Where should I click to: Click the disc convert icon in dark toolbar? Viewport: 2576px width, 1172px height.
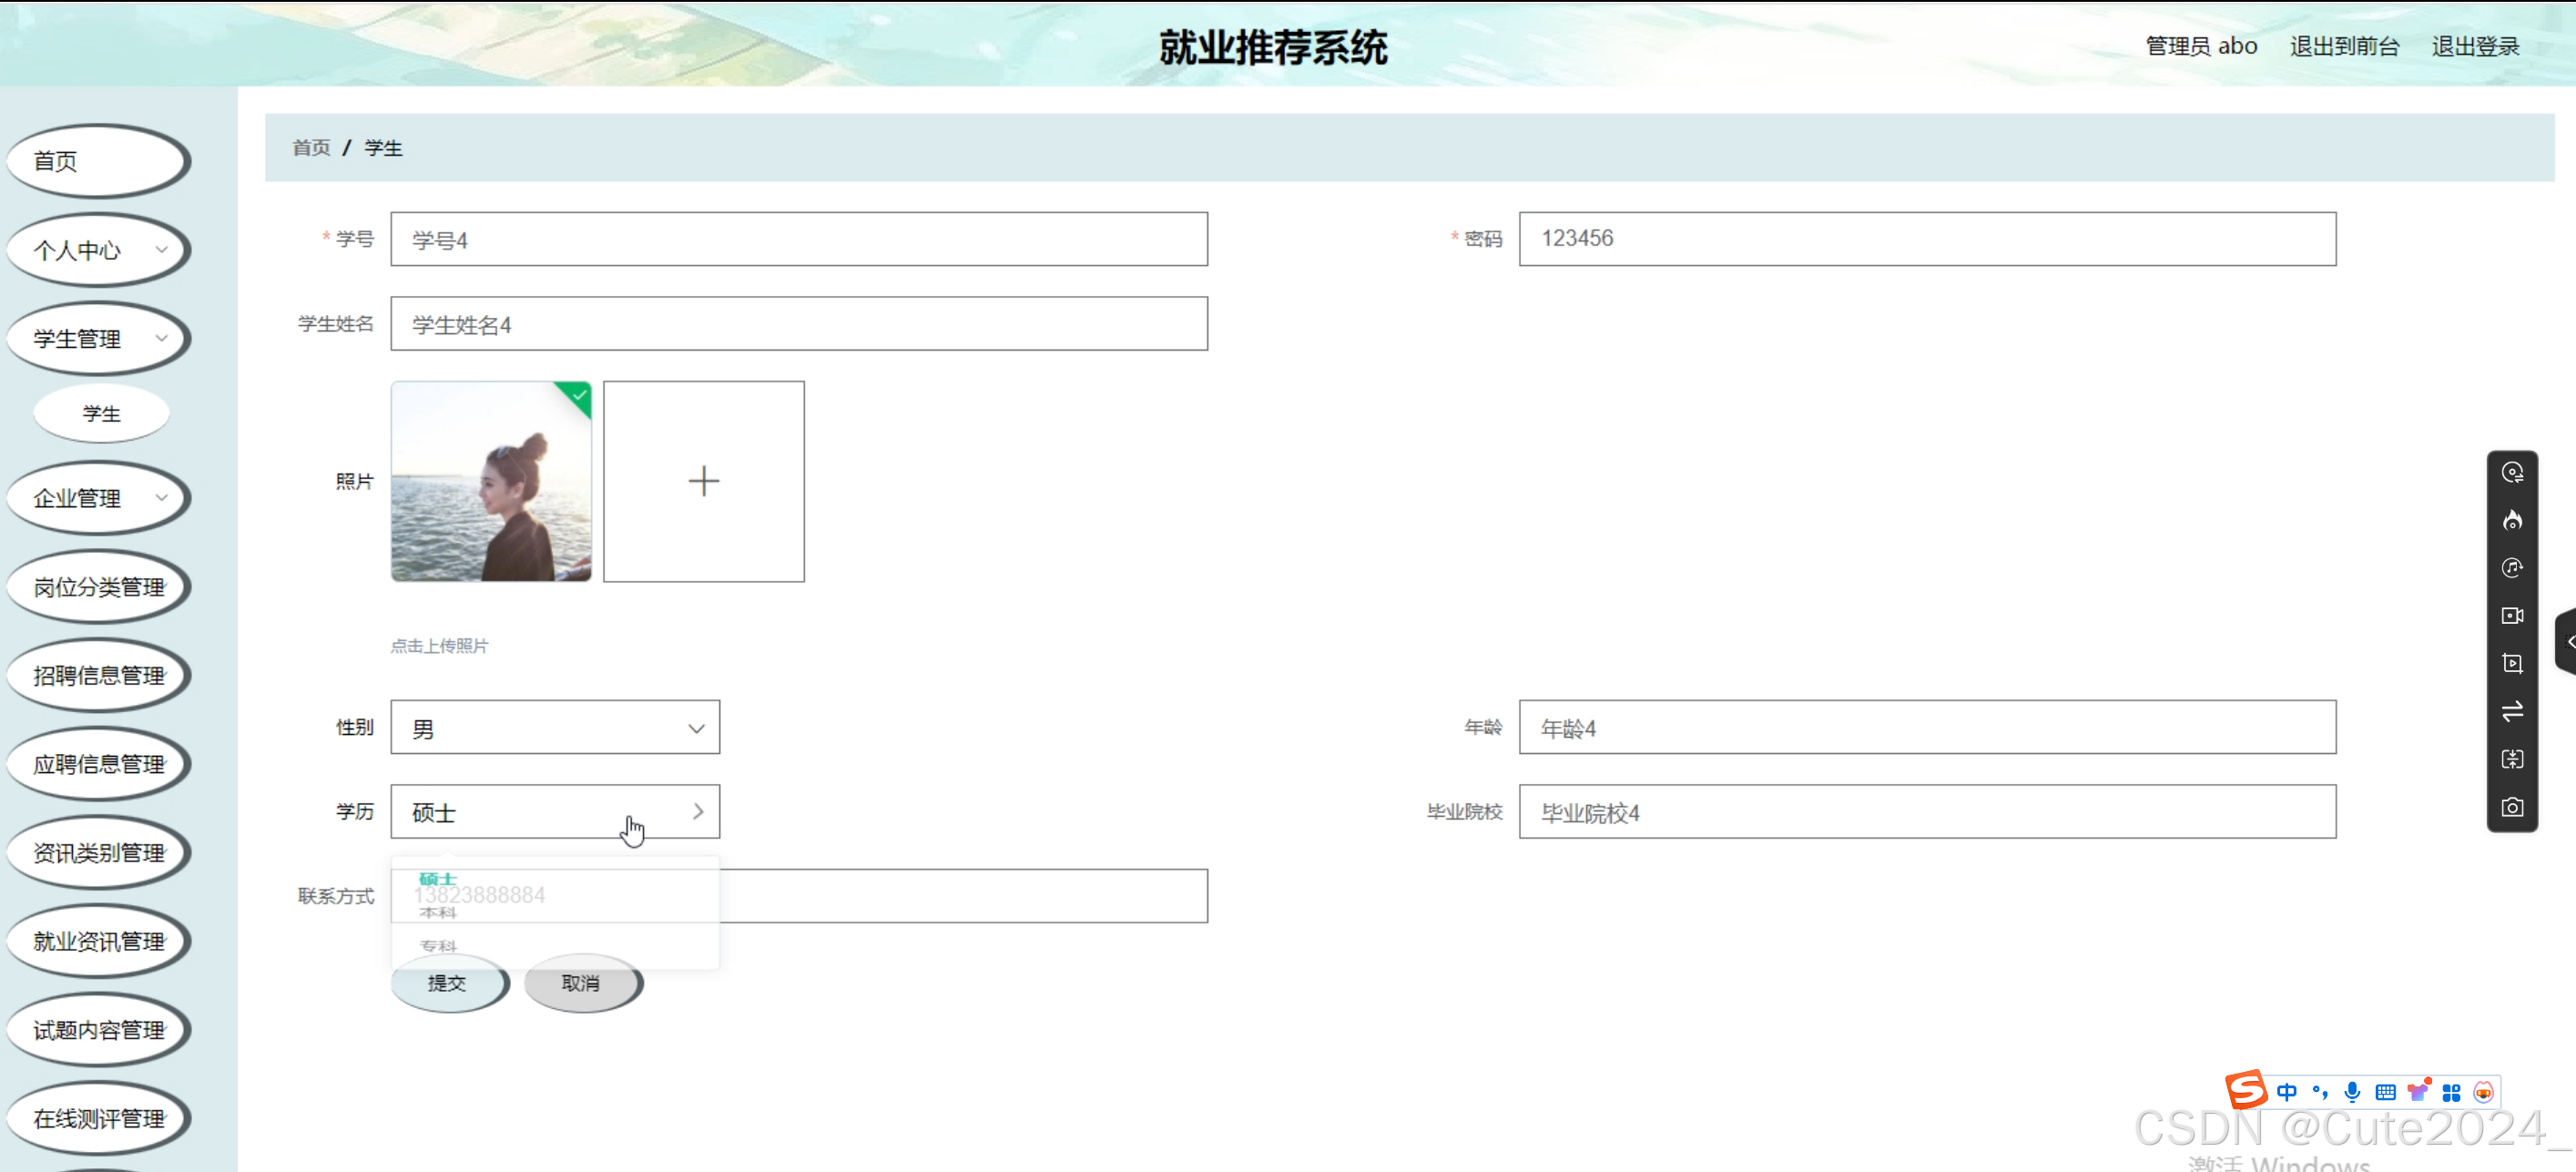(x=2512, y=473)
